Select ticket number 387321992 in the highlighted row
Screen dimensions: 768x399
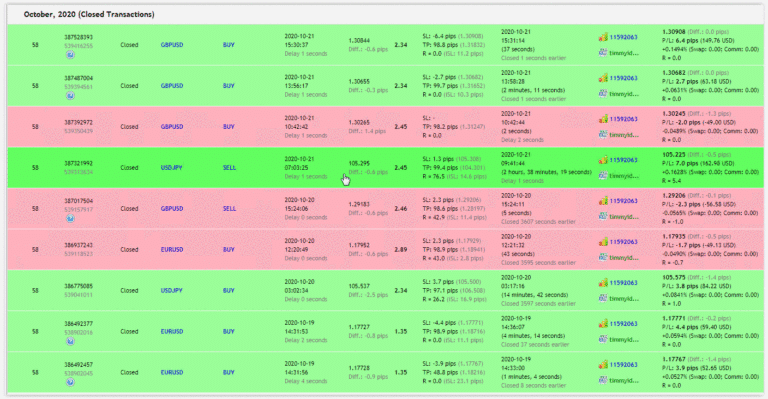[78, 163]
